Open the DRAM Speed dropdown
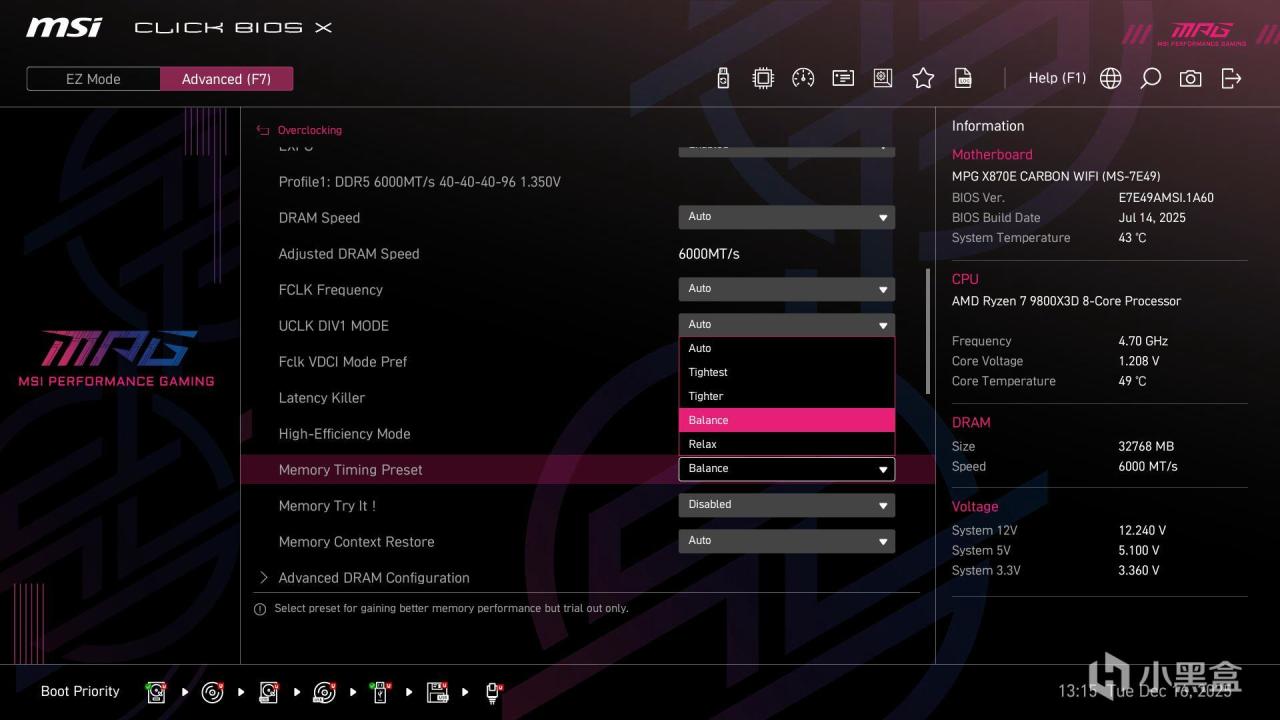1280x720 pixels. (x=786, y=217)
